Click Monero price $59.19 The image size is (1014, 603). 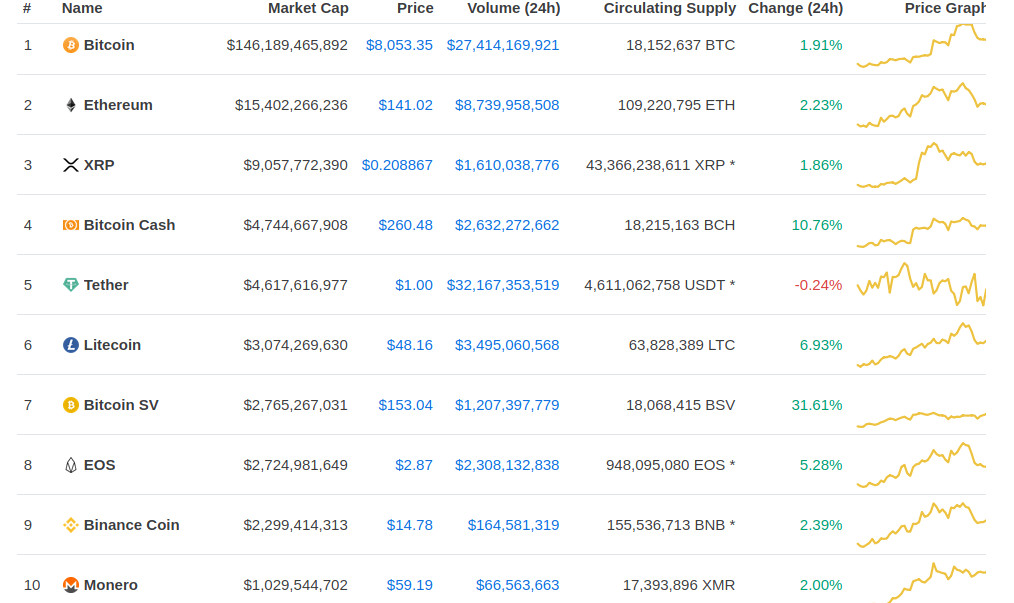tap(409, 585)
